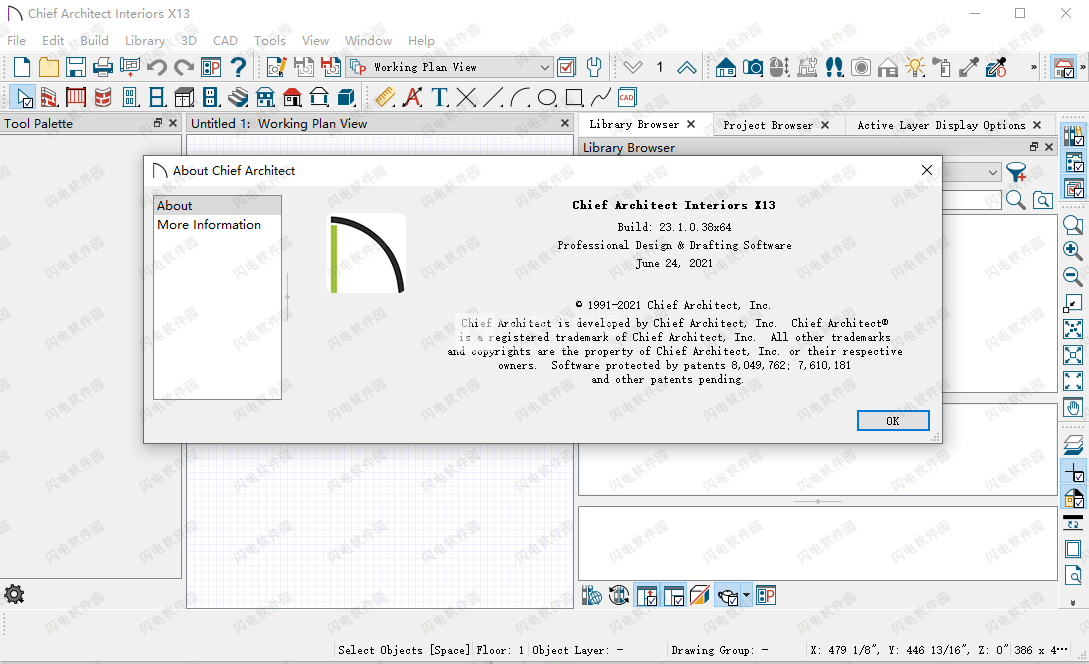Expand the right toolbar's bottom overflow chevron
This screenshot has height=664, width=1089.
(1073, 604)
